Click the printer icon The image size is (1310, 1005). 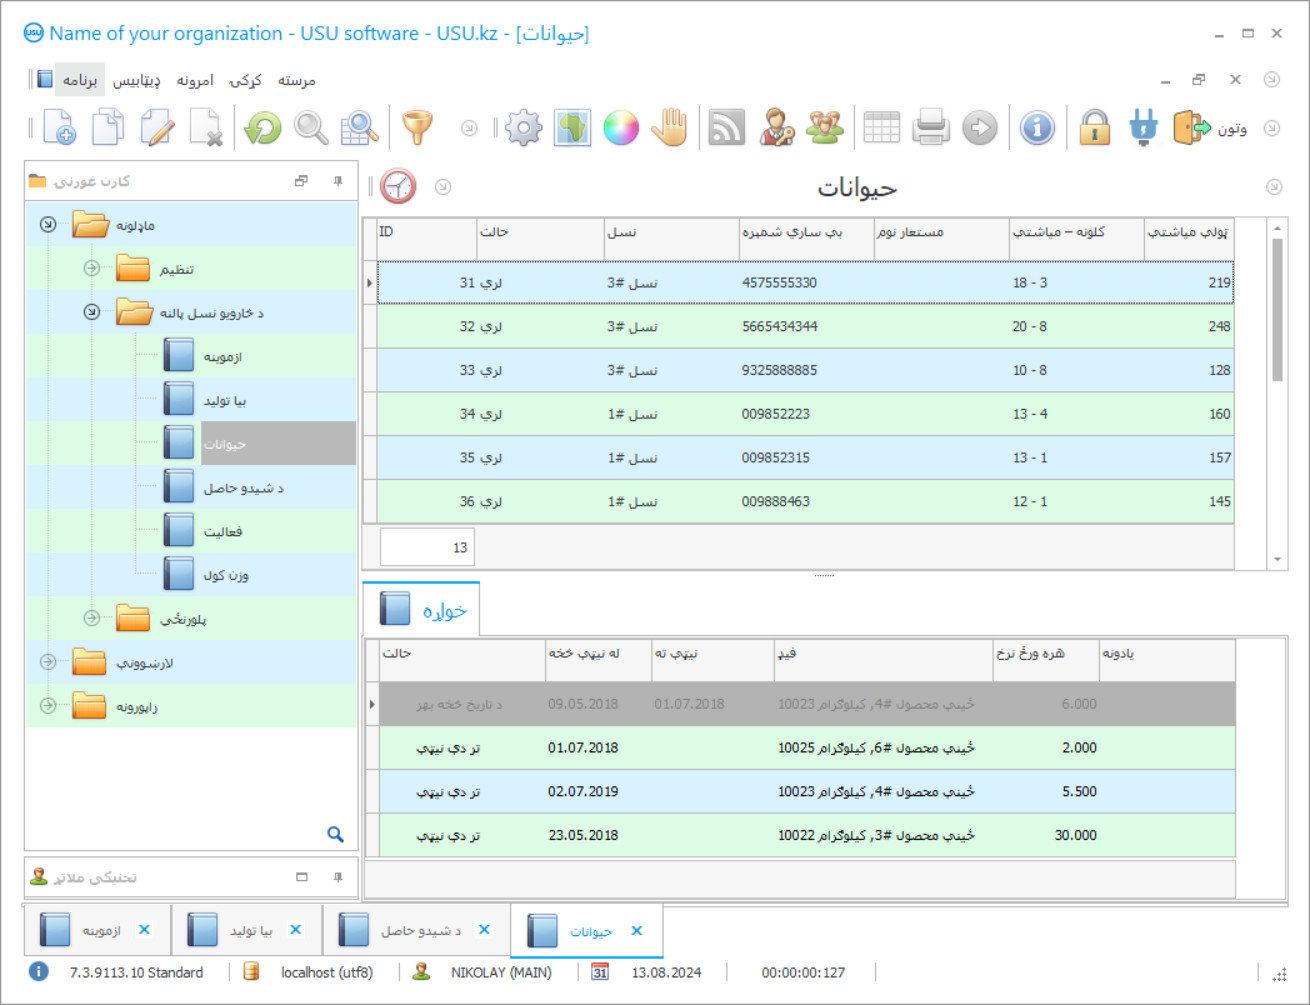930,128
